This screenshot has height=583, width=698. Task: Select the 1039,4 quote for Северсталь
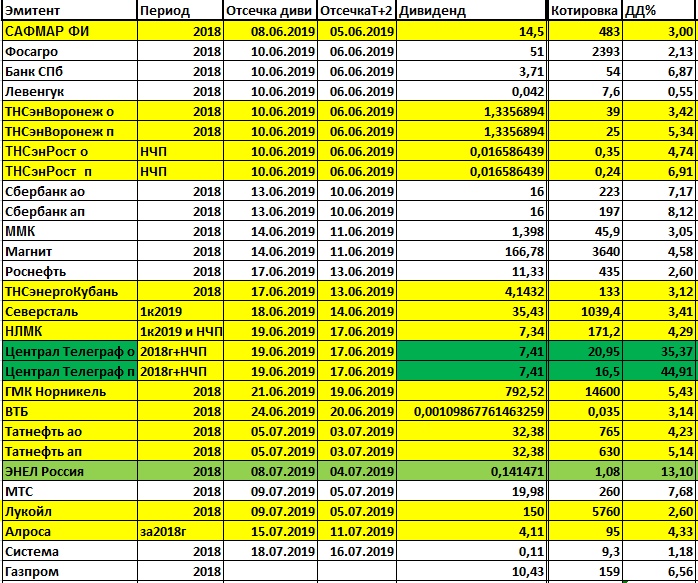point(585,312)
